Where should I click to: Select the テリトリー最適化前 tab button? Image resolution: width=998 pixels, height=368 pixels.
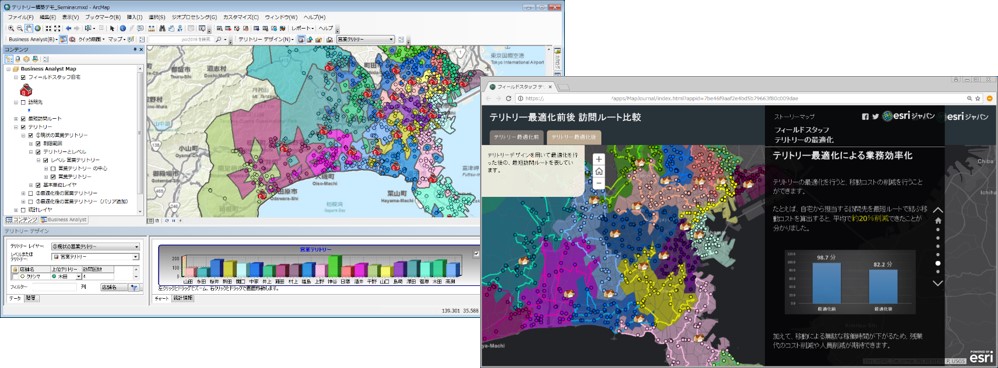pos(517,137)
